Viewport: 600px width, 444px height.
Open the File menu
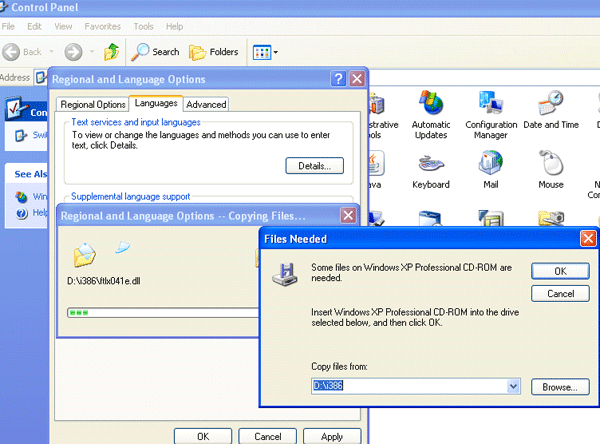[x=8, y=26]
